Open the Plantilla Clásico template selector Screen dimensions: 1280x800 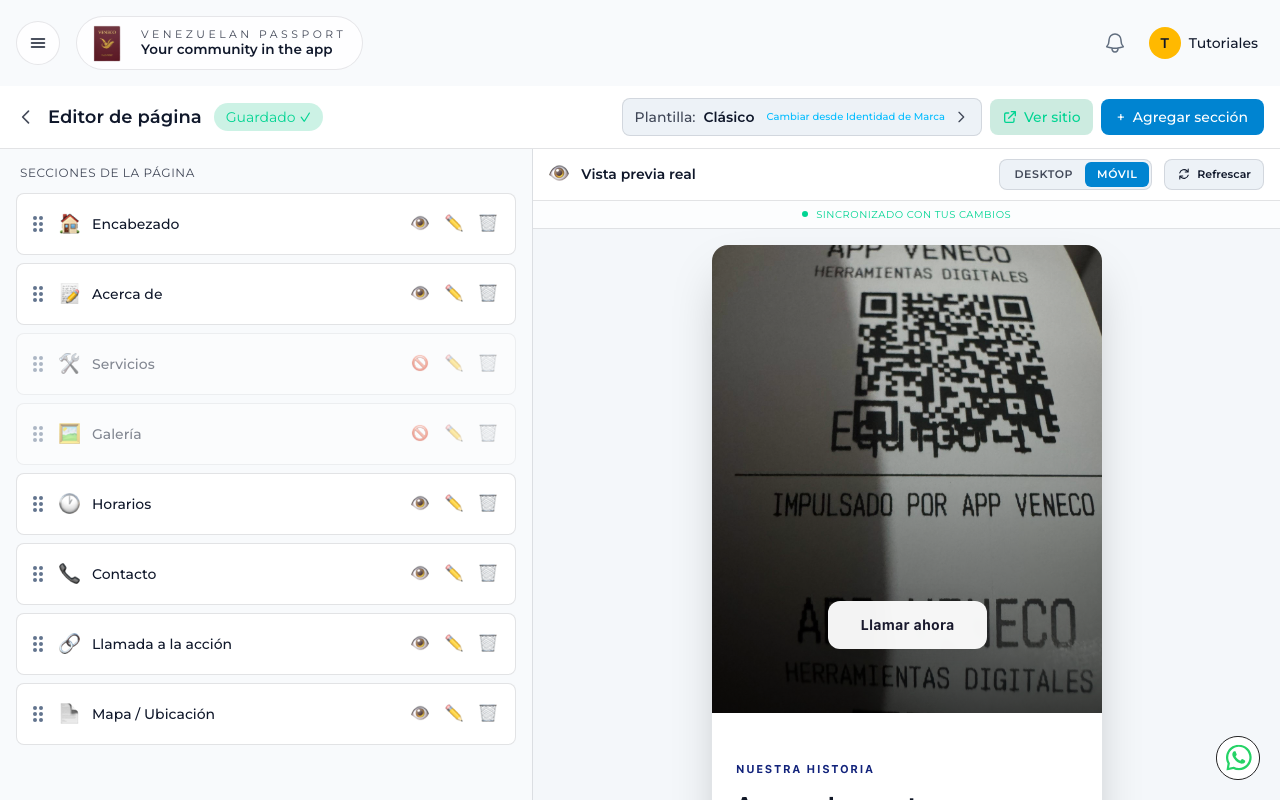tap(801, 117)
